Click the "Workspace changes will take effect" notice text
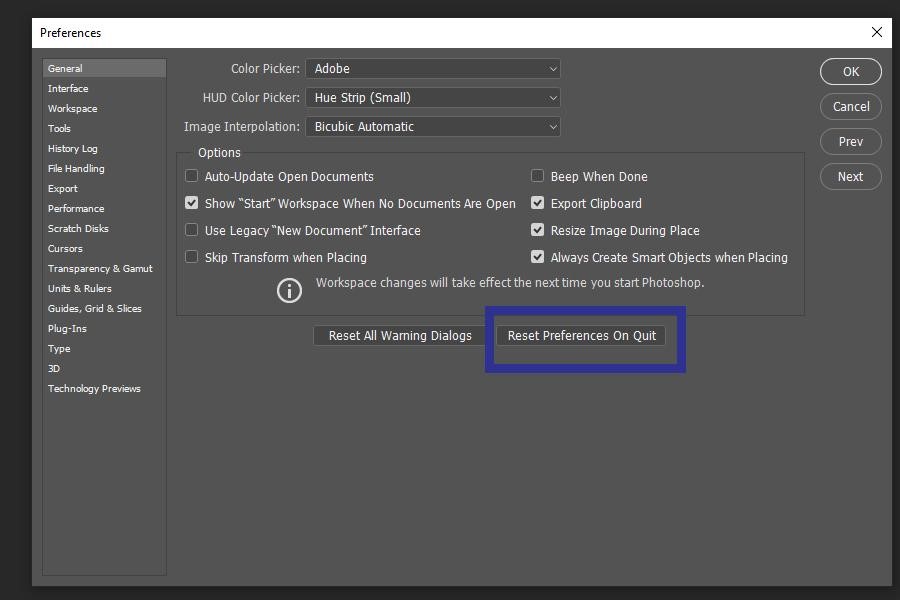Image resolution: width=900 pixels, height=600 pixels. tap(510, 282)
